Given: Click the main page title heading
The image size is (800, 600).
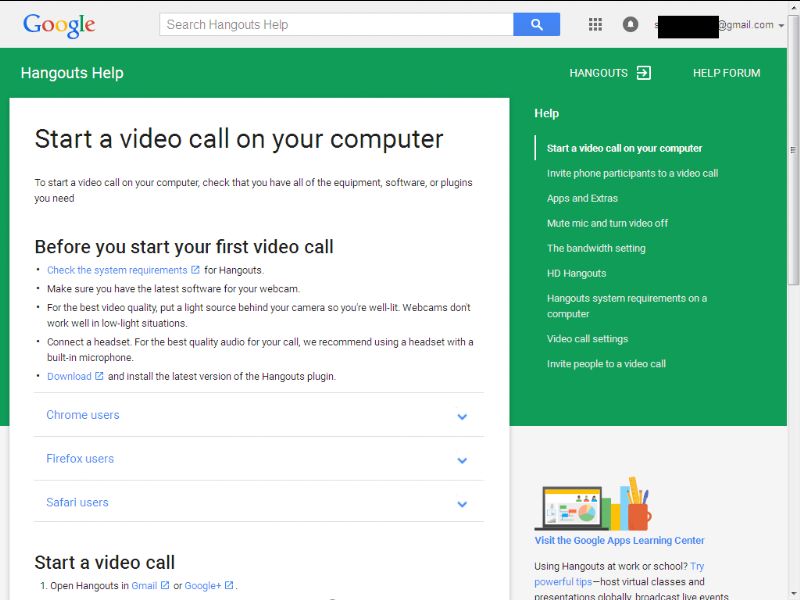Looking at the screenshot, I should tap(239, 139).
